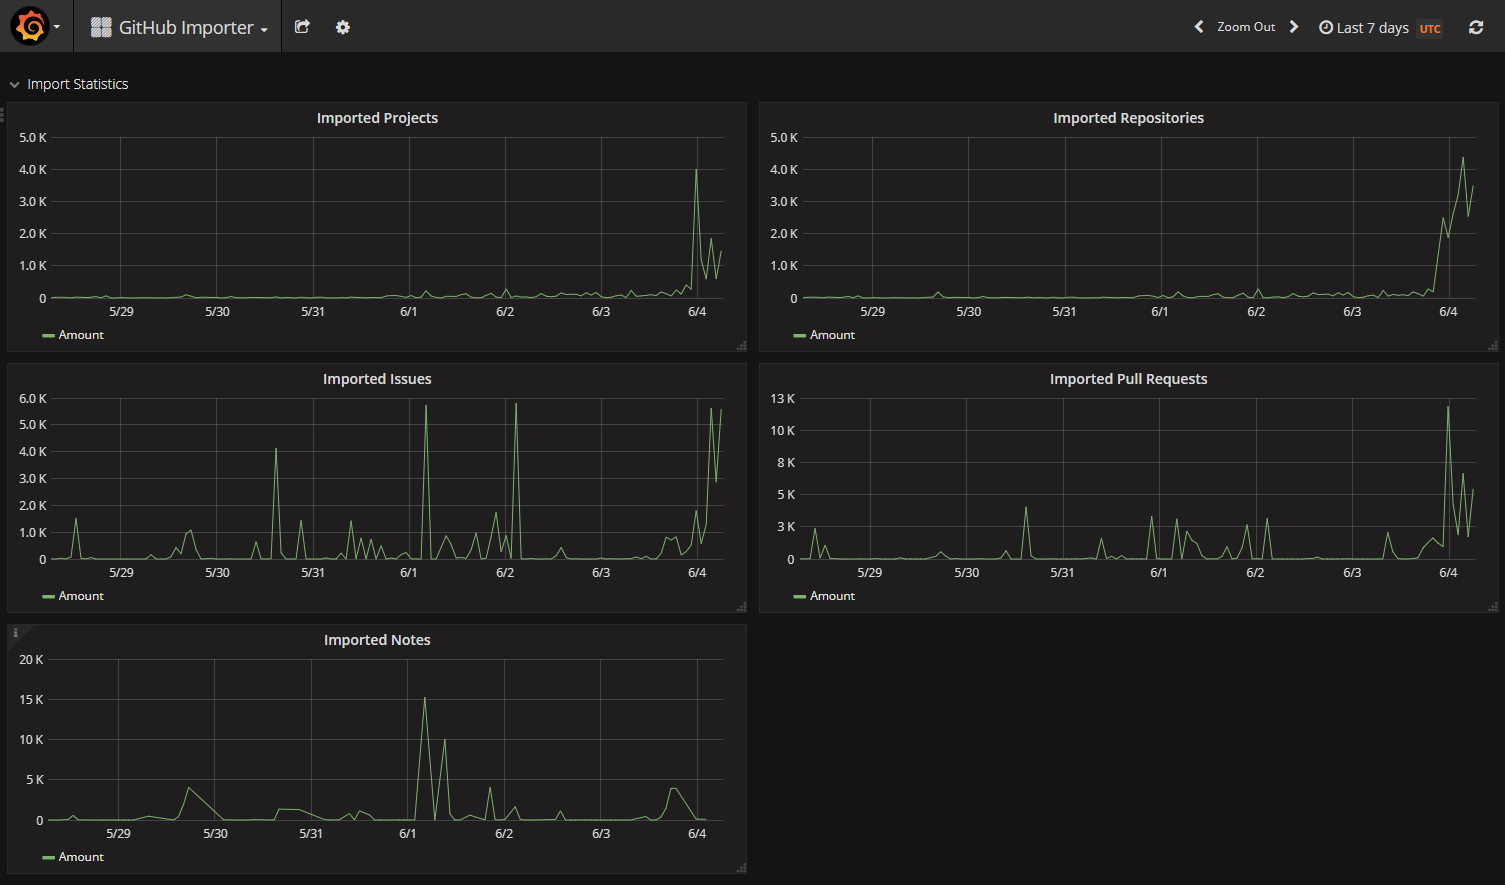Shift time range forward with right arrow
This screenshot has height=885, width=1505.
[1294, 27]
